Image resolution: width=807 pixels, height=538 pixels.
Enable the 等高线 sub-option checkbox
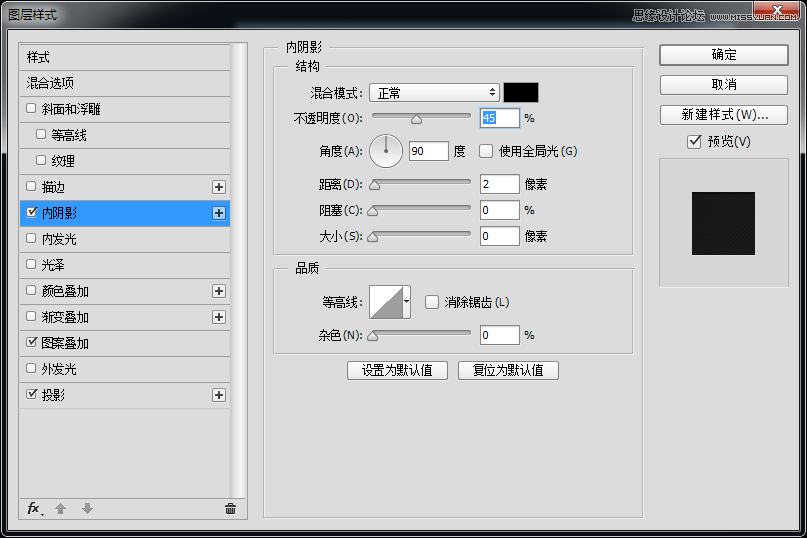[x=41, y=134]
